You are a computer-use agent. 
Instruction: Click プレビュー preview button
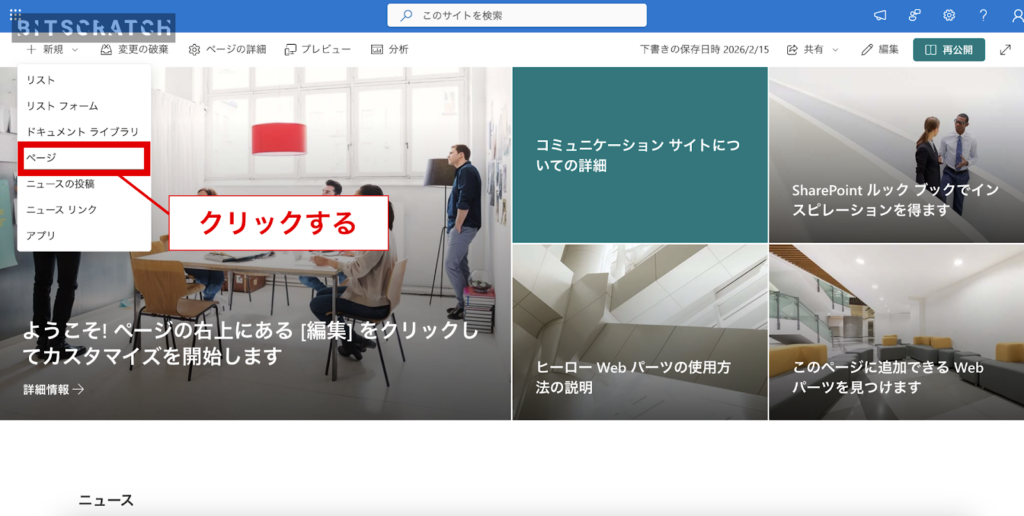point(318,49)
